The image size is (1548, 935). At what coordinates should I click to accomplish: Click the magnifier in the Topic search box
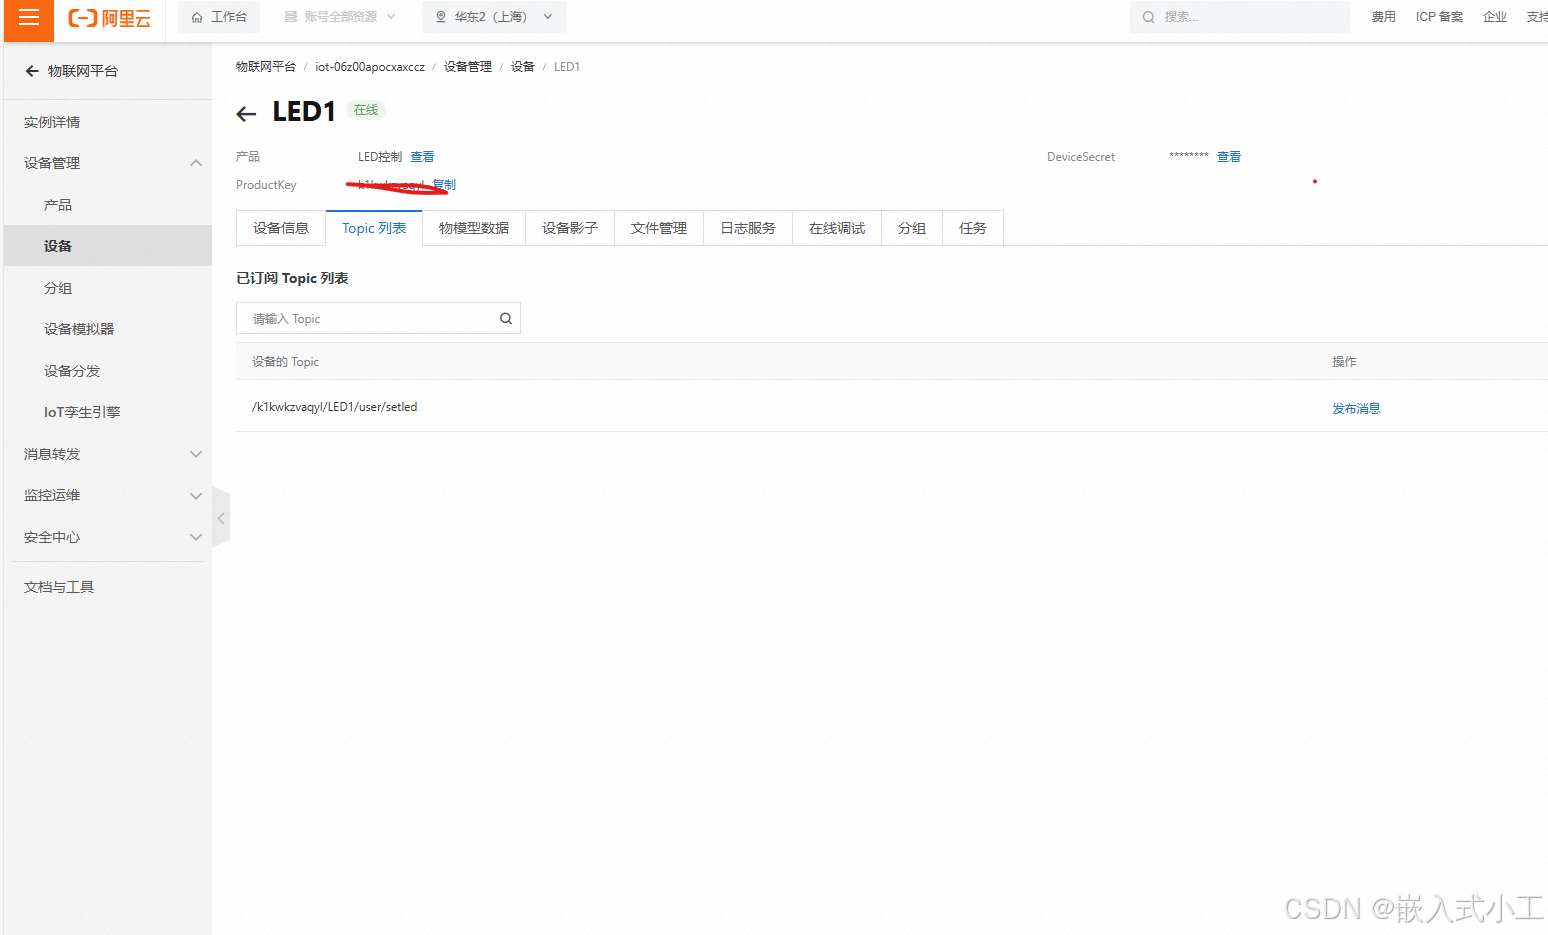point(505,317)
